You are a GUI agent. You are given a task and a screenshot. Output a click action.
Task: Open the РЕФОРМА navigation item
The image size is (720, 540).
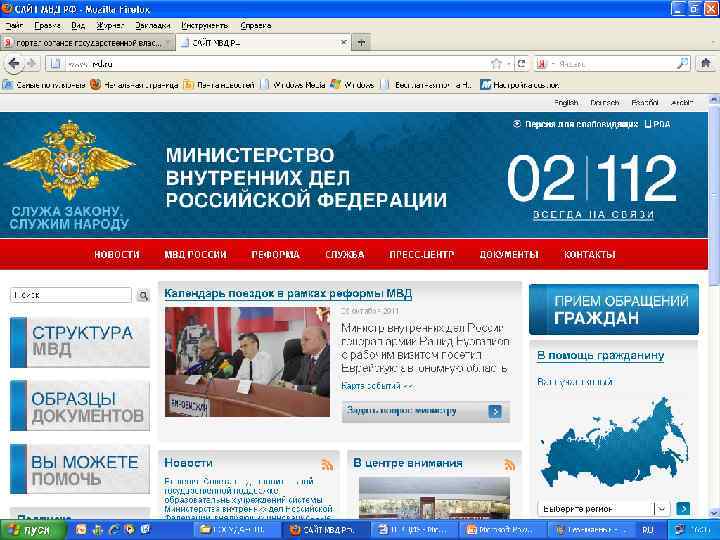[x=276, y=254]
